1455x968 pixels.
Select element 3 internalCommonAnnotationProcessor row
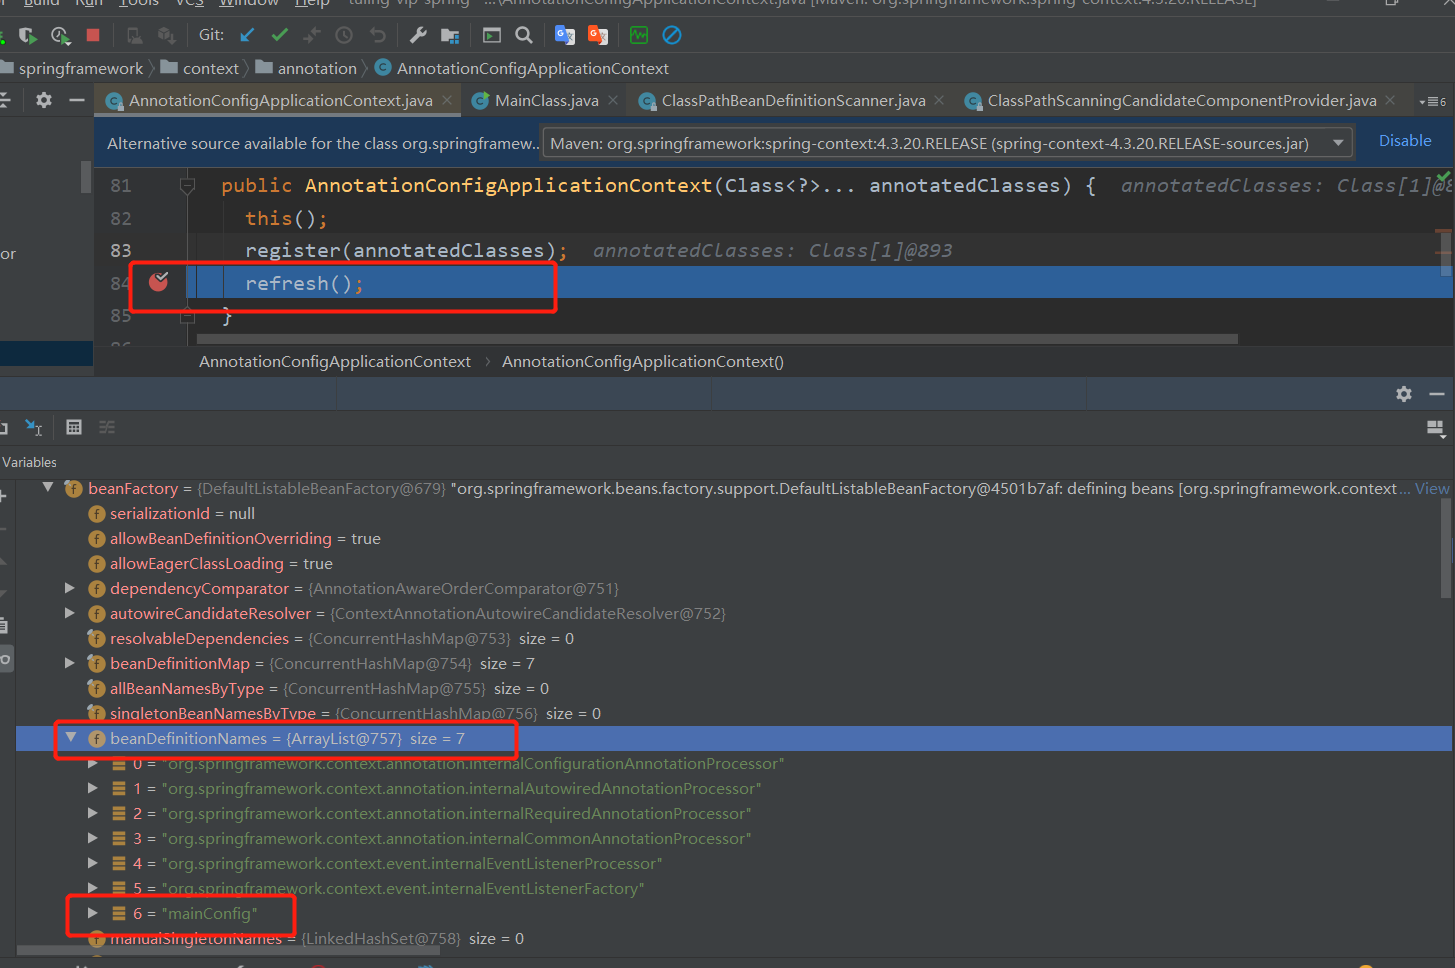pos(734,838)
